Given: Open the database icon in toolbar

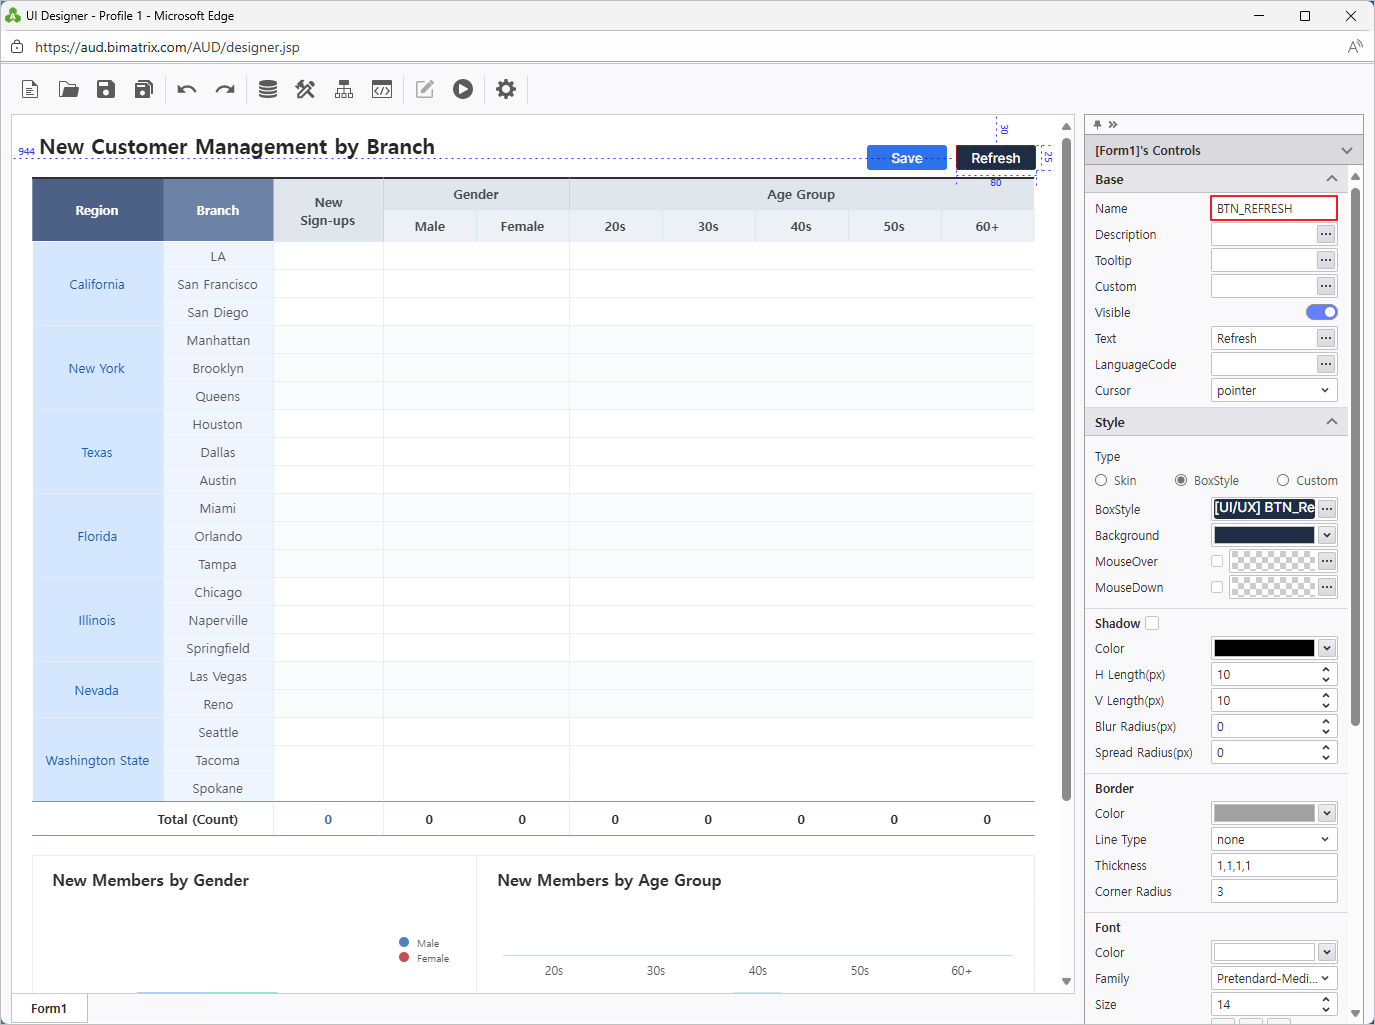Looking at the screenshot, I should pyautogui.click(x=268, y=90).
